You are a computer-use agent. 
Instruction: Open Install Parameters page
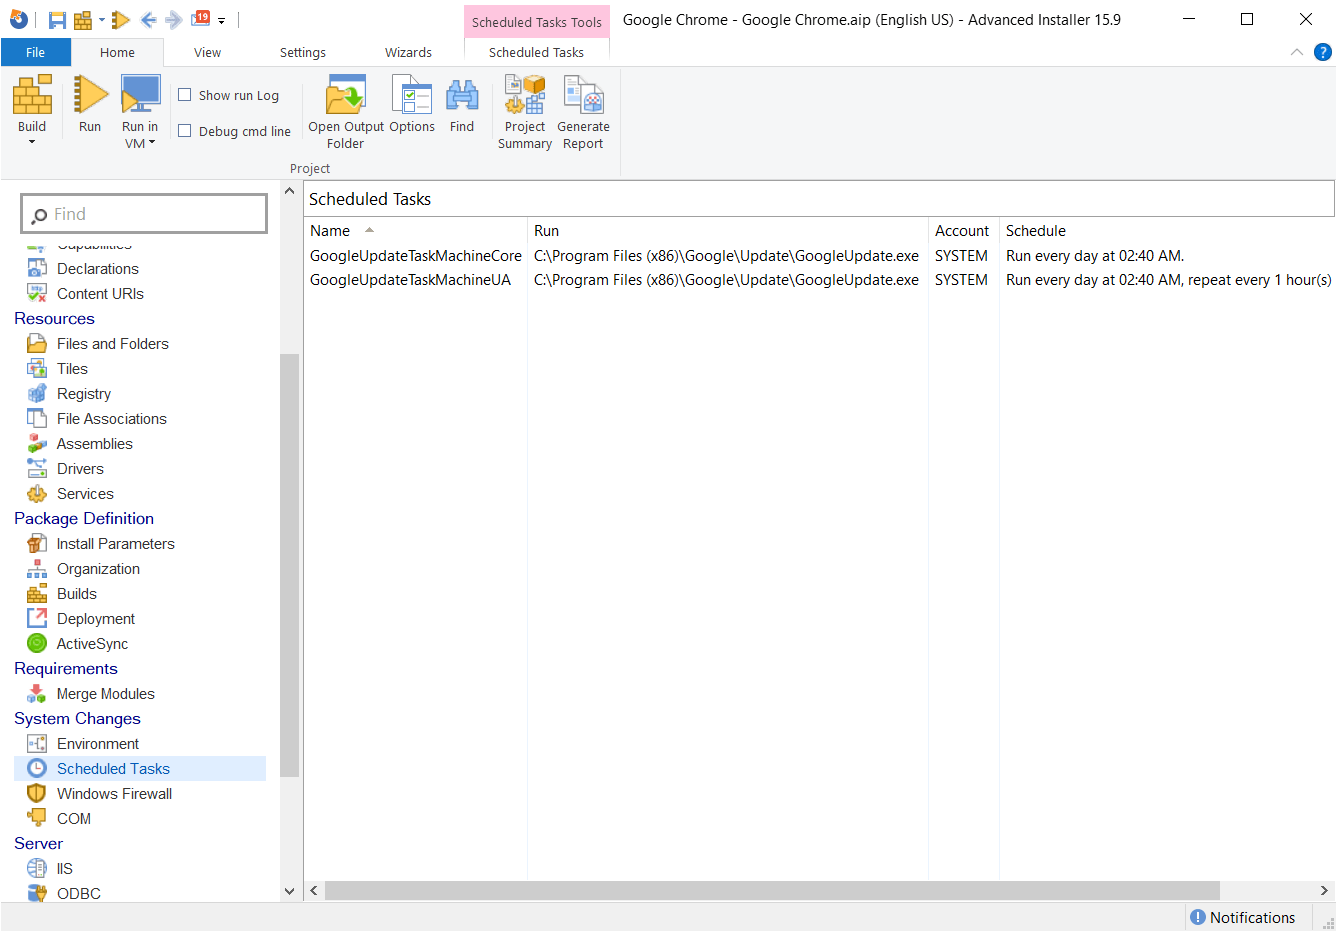pyautogui.click(x=116, y=543)
